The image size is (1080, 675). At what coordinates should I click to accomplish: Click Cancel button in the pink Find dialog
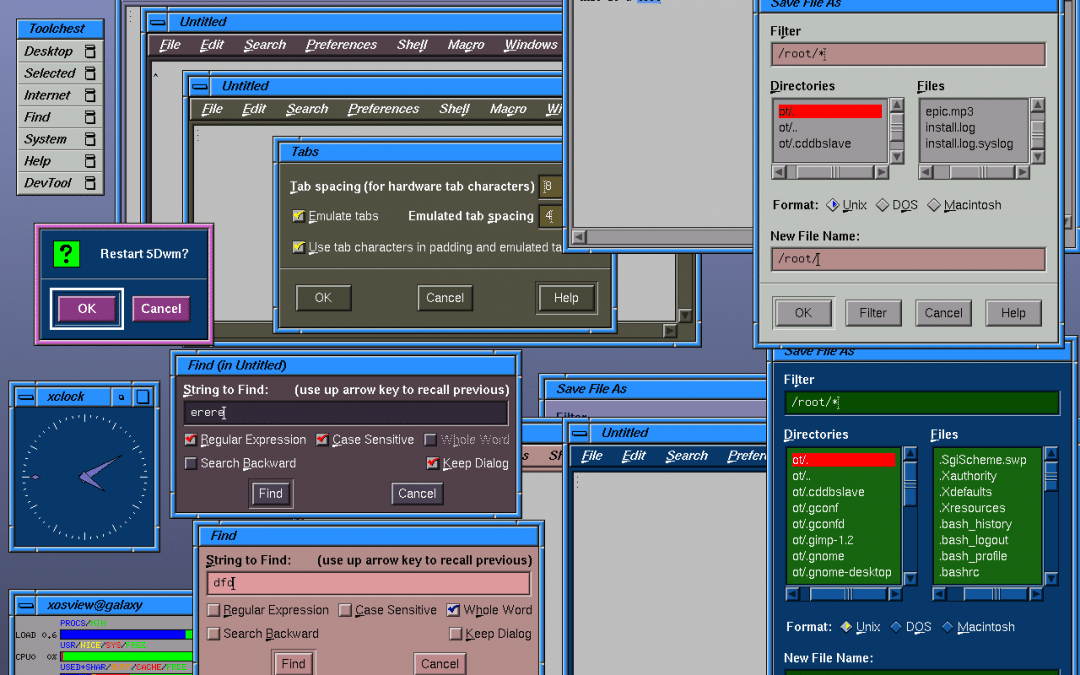point(439,664)
